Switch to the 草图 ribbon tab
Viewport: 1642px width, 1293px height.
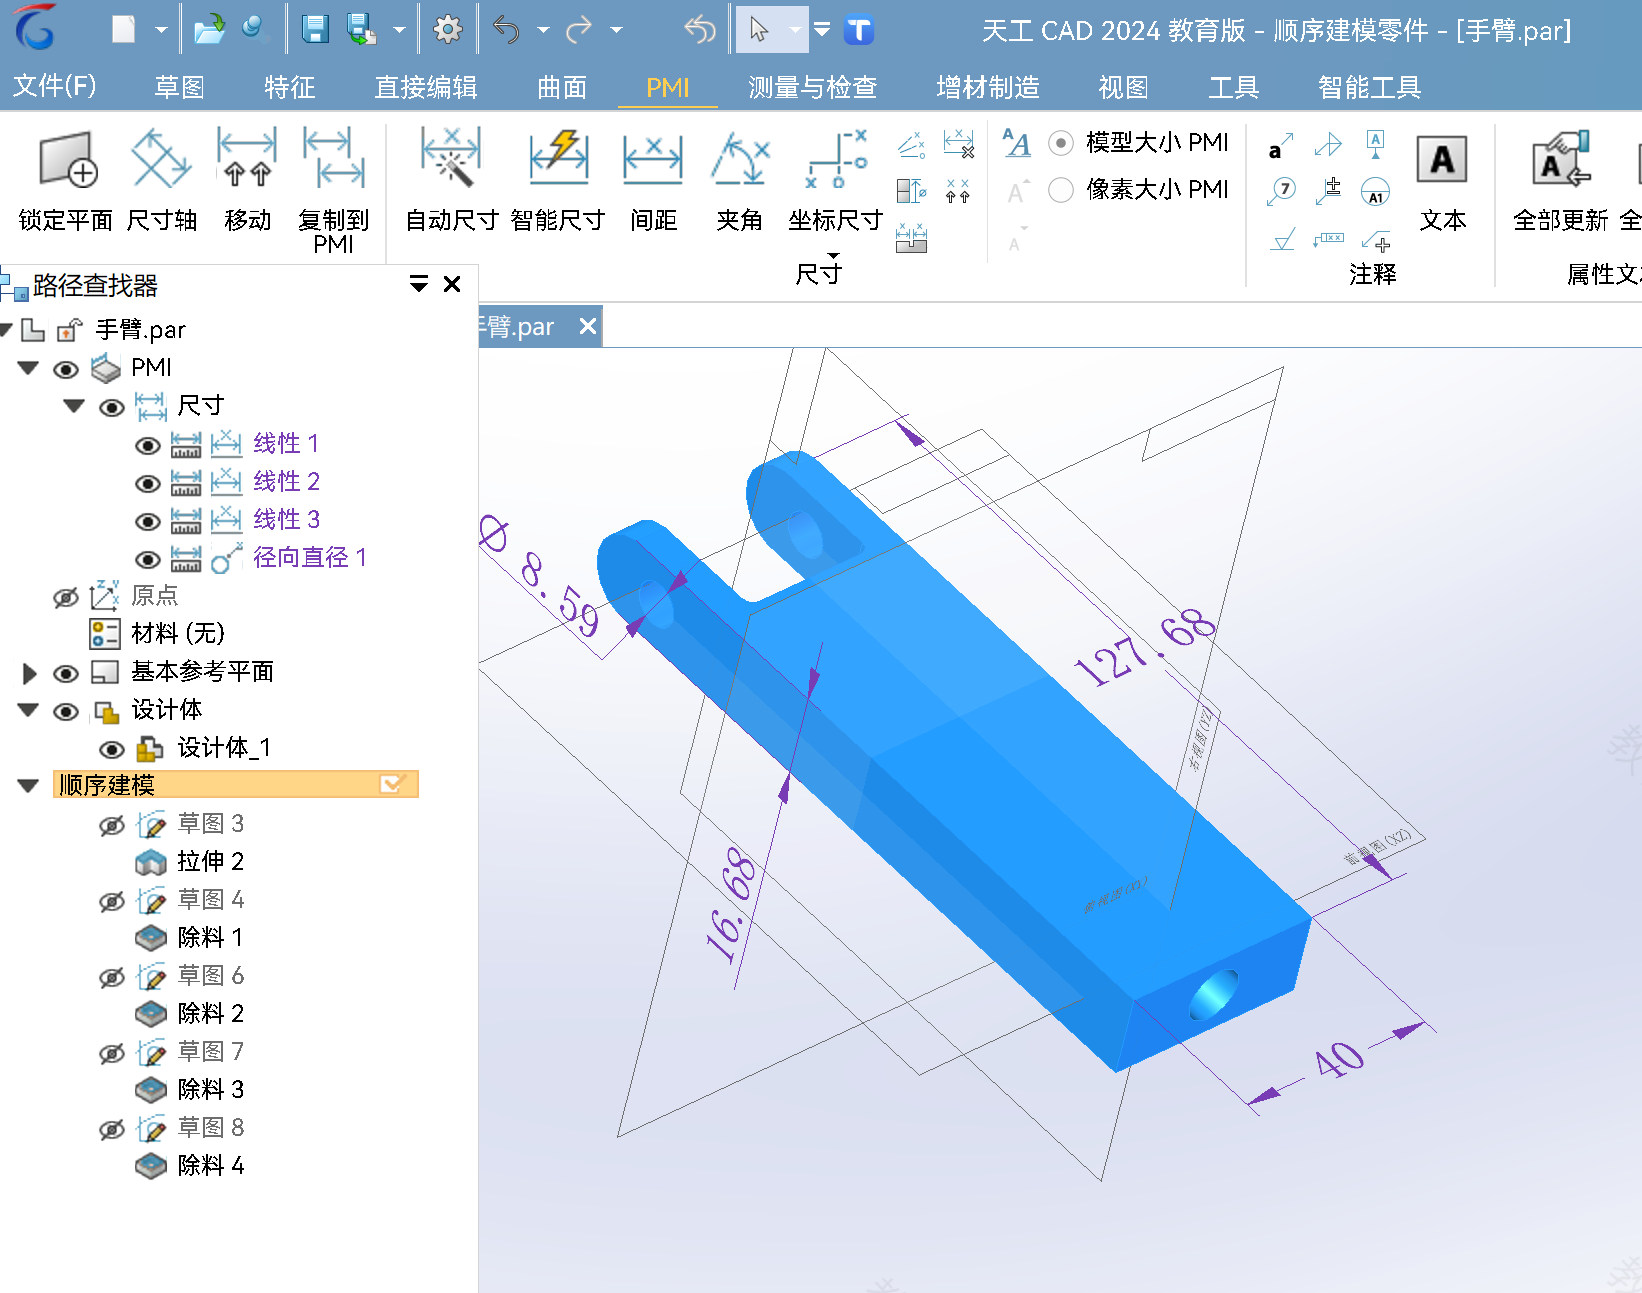[180, 88]
